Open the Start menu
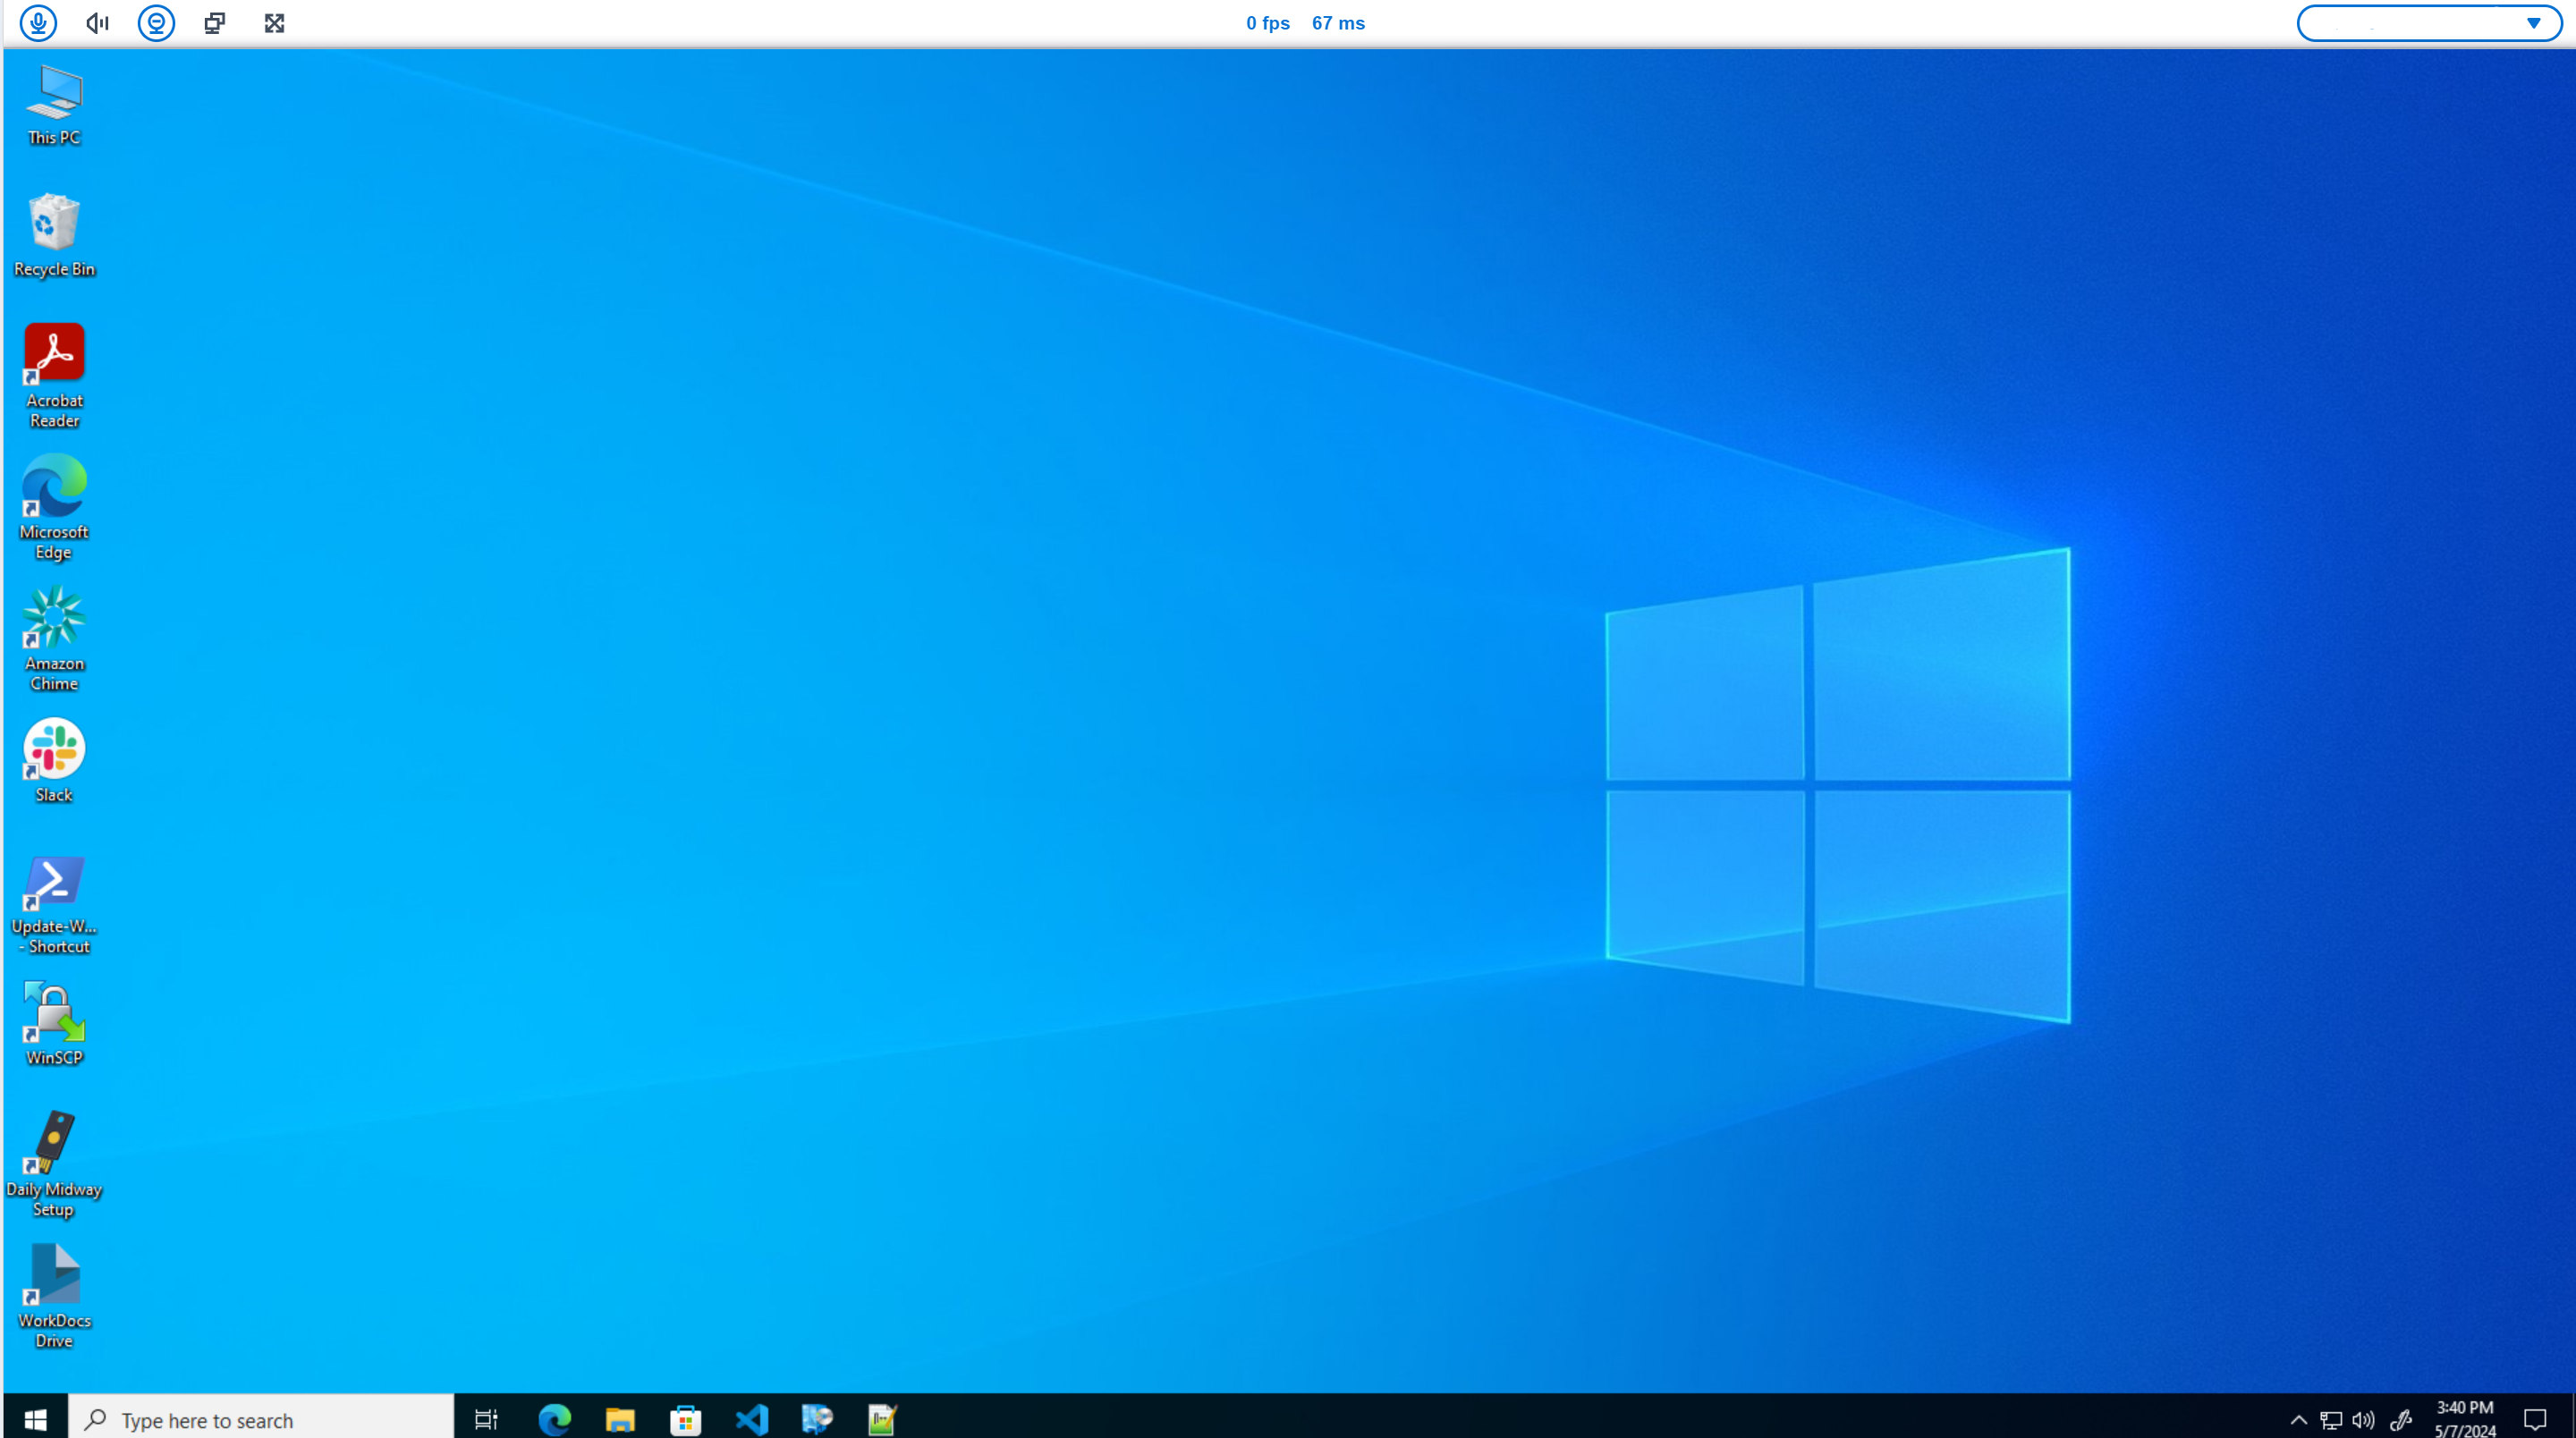Viewport: 2576px width, 1438px height. point(35,1418)
